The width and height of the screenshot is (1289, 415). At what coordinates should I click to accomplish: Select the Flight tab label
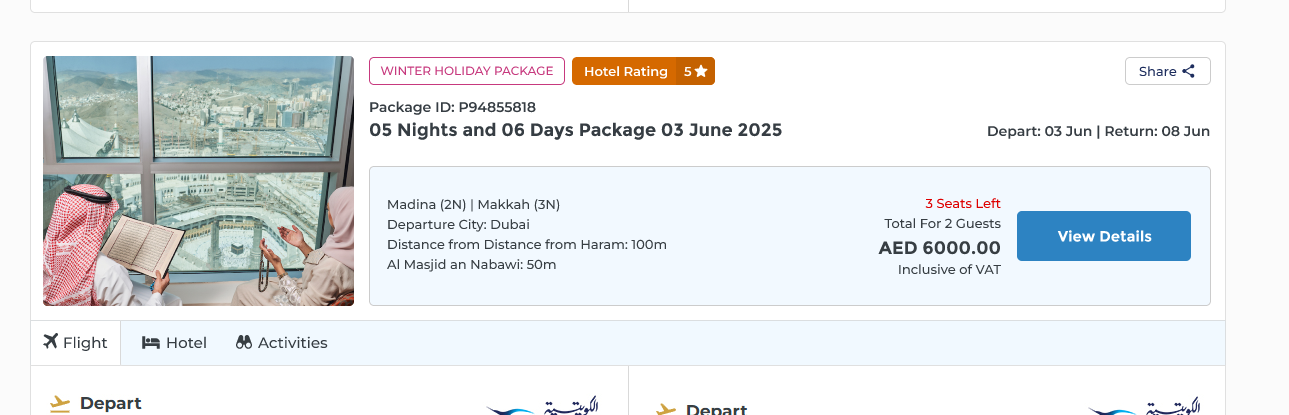(x=85, y=343)
